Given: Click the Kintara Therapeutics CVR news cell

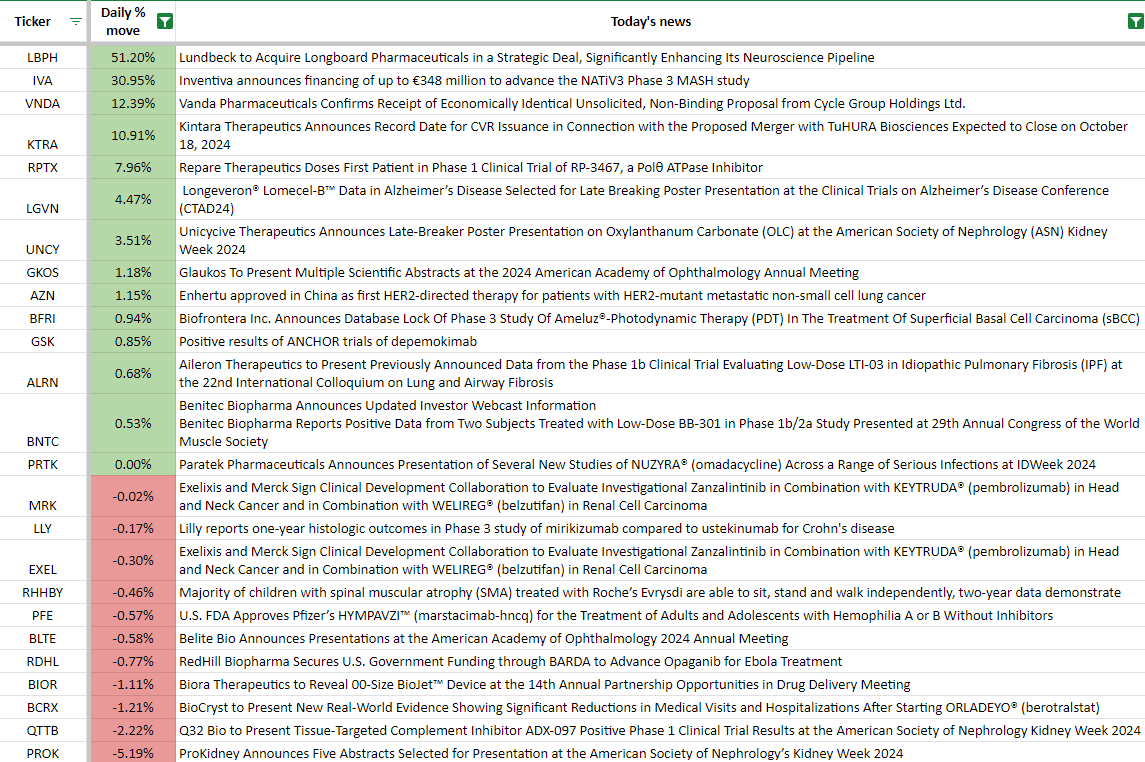Looking at the screenshot, I should tap(660, 136).
